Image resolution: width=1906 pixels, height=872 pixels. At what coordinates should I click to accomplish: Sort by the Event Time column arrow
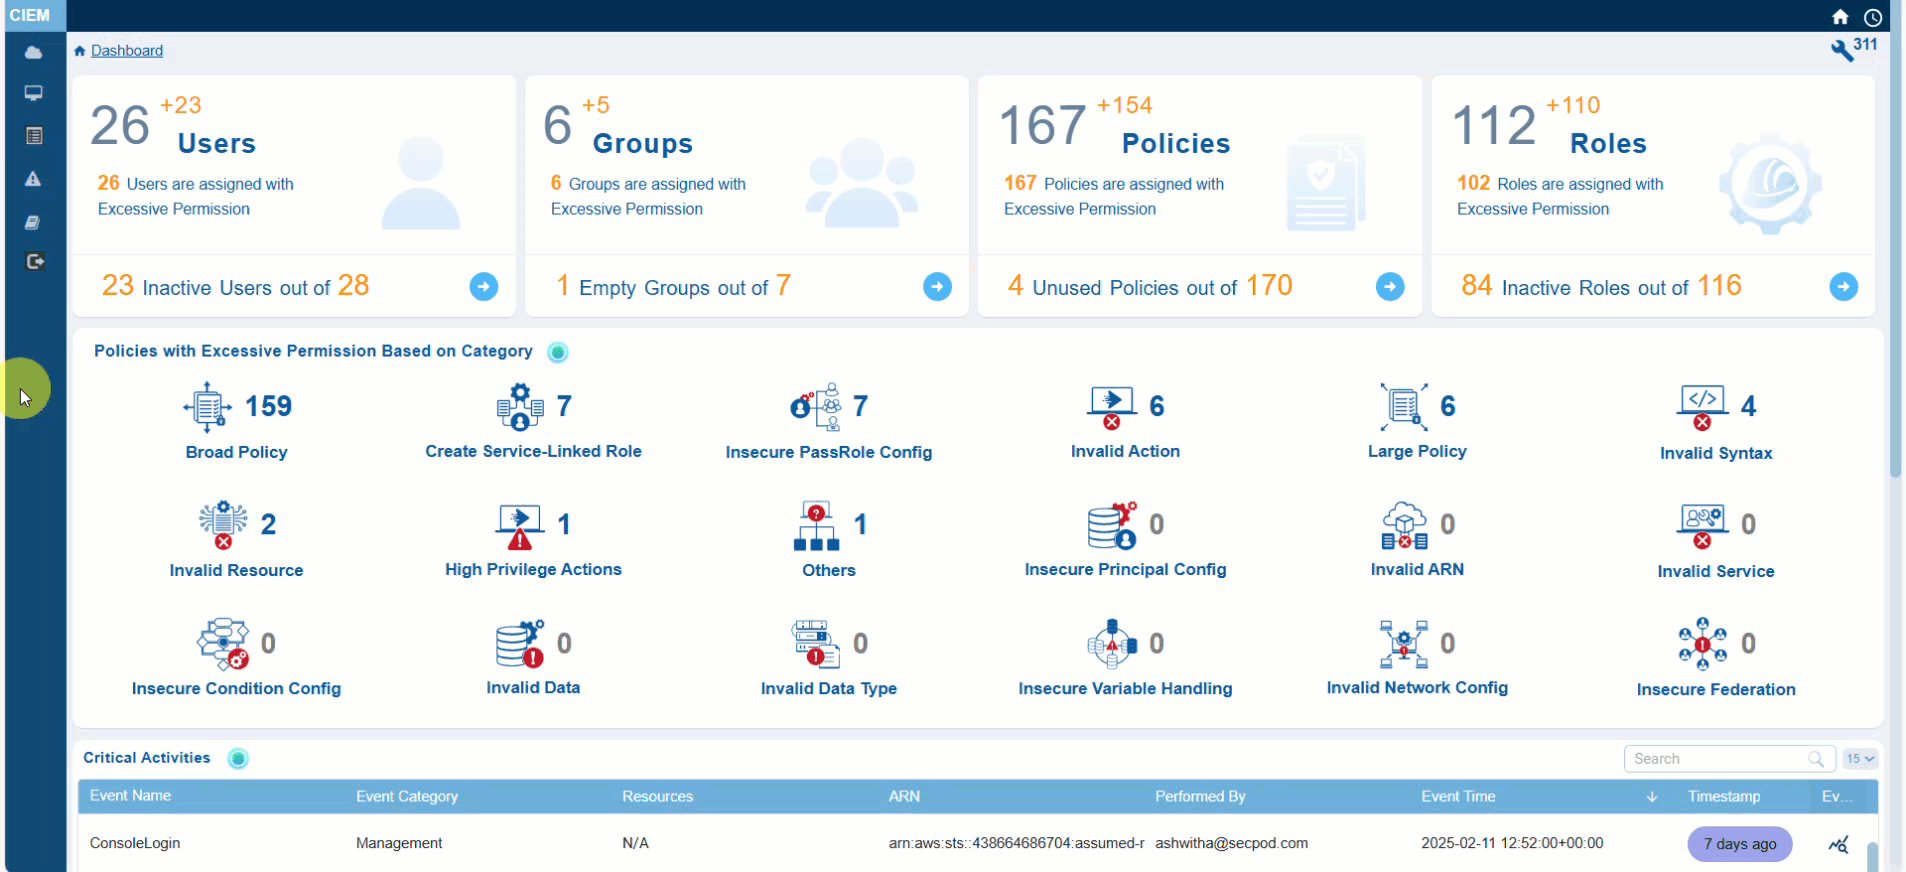(x=1652, y=797)
